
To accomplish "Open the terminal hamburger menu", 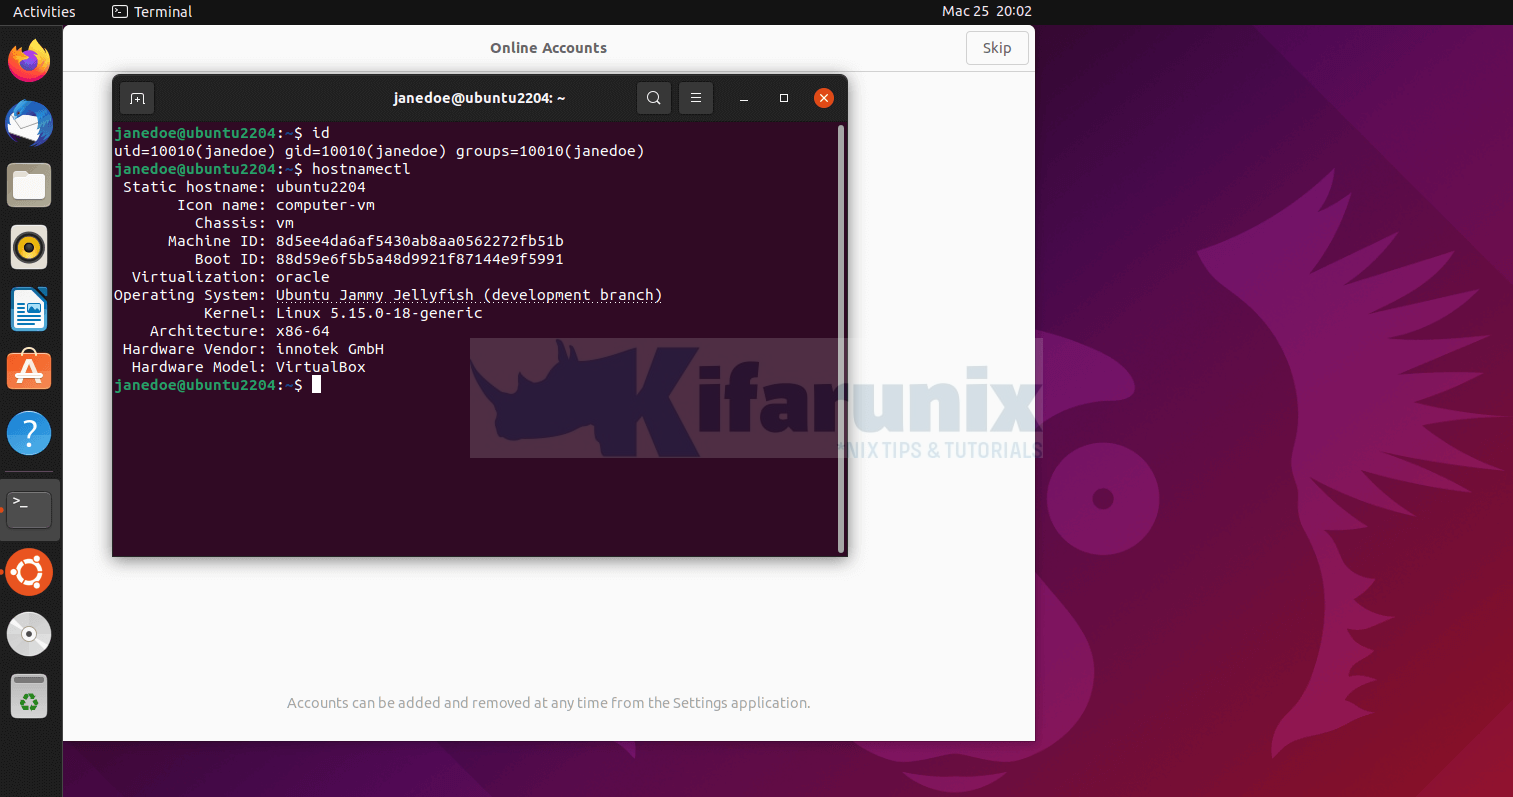I will point(696,98).
